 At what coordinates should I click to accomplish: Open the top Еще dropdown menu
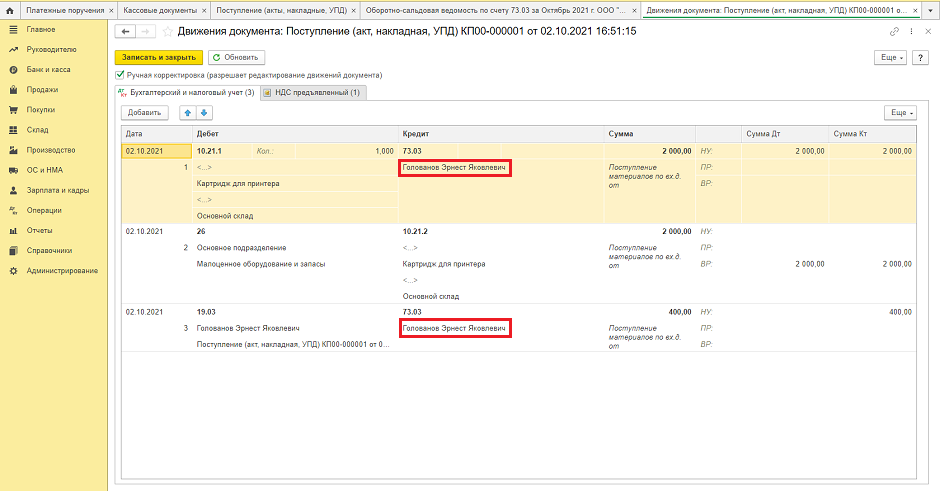889,58
